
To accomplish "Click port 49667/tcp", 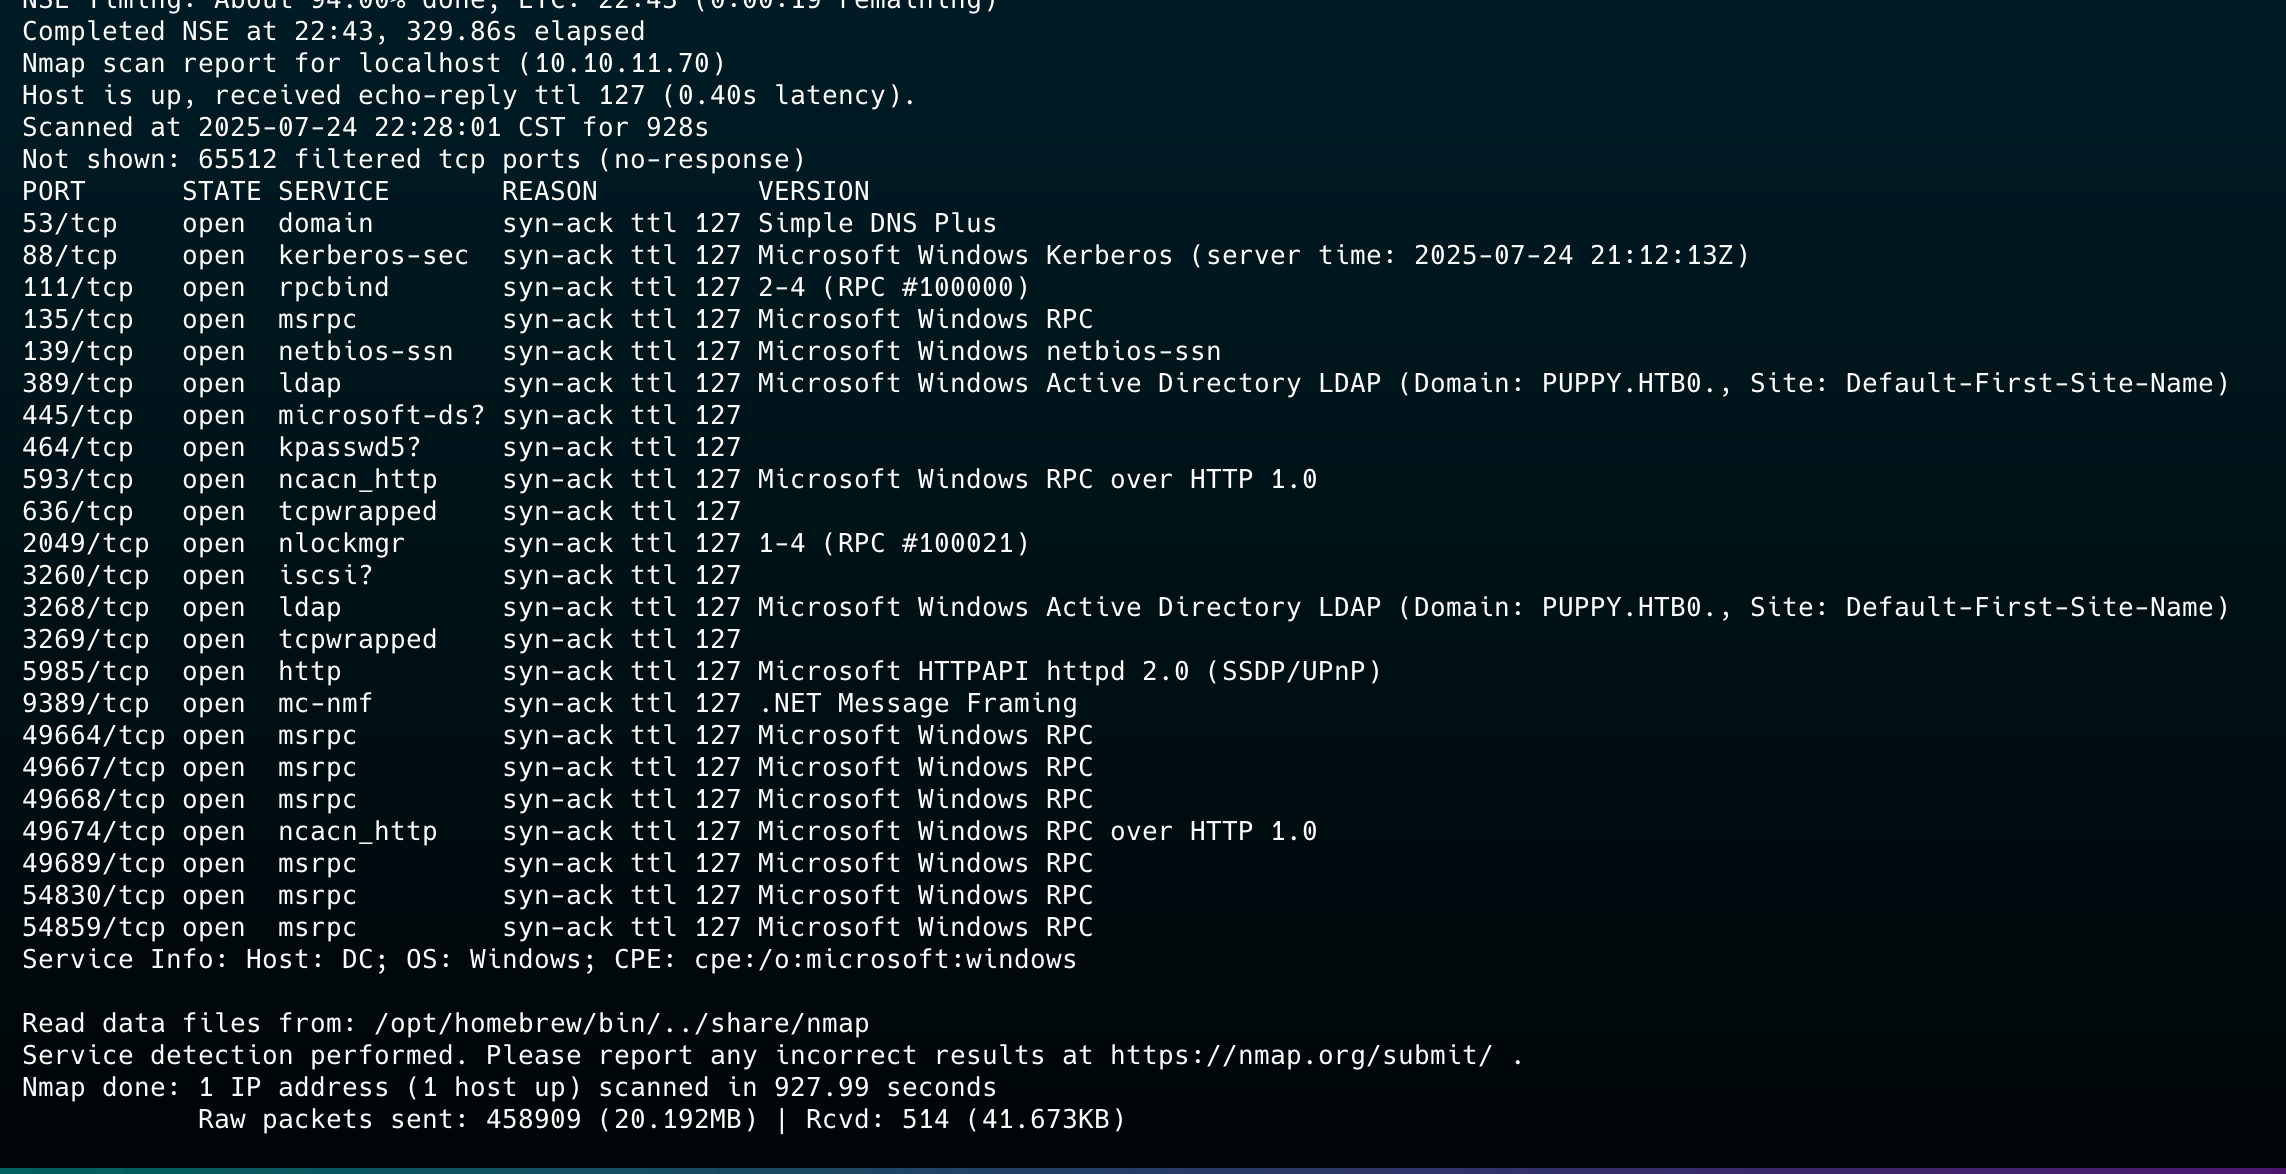I will click(94, 768).
